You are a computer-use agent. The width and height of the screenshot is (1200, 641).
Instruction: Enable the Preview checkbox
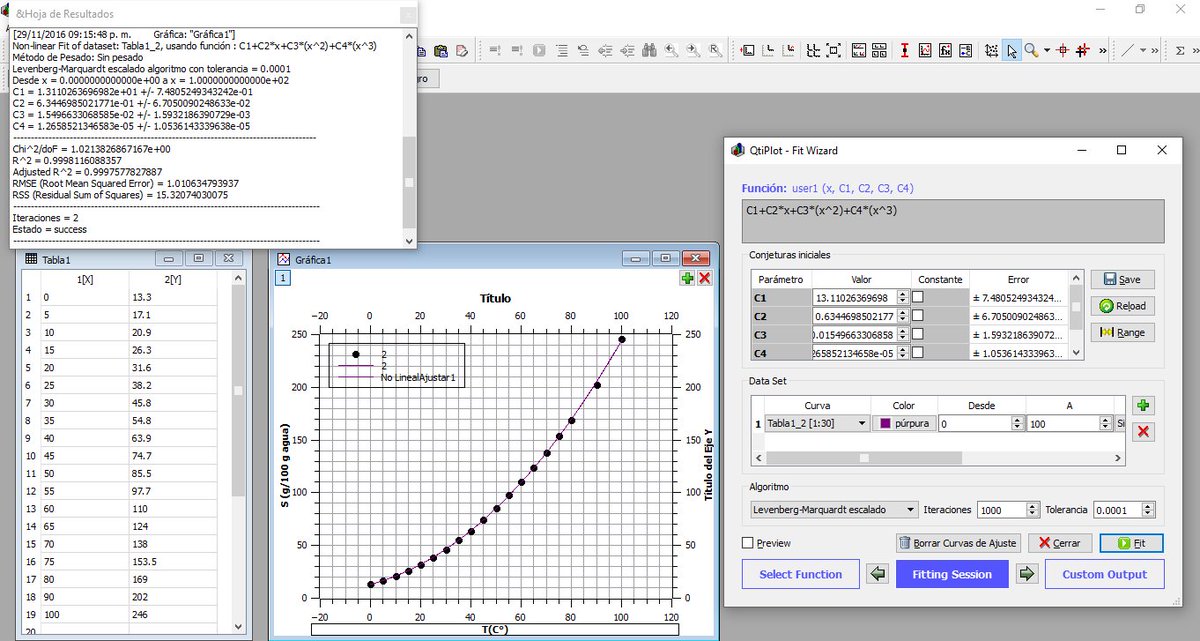748,543
